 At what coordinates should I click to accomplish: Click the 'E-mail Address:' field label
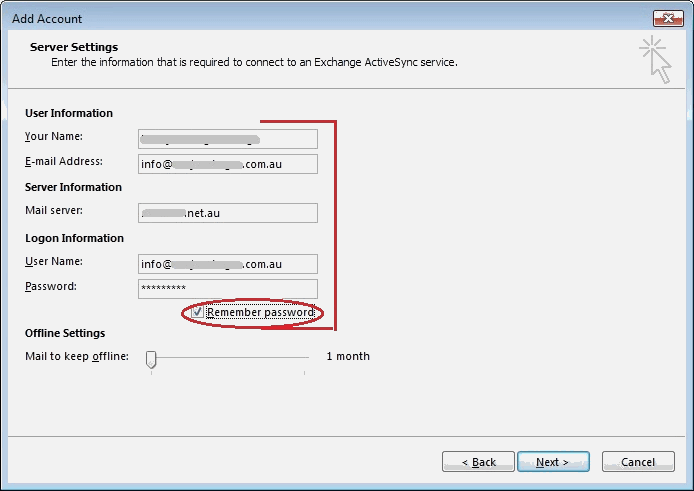[x=64, y=161]
